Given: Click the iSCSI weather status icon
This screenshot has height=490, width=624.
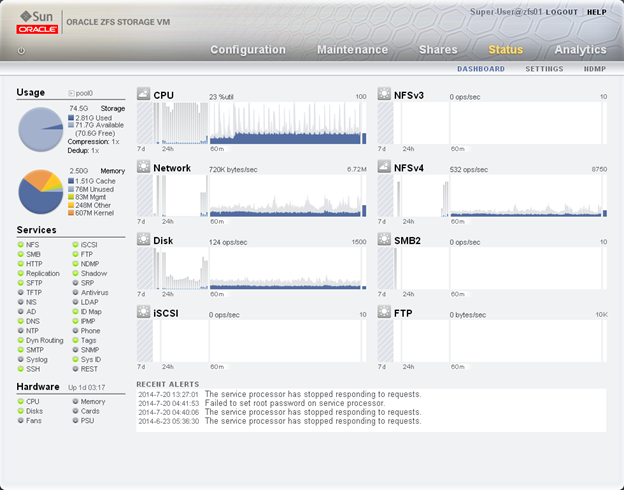Looking at the screenshot, I should coord(143,312).
